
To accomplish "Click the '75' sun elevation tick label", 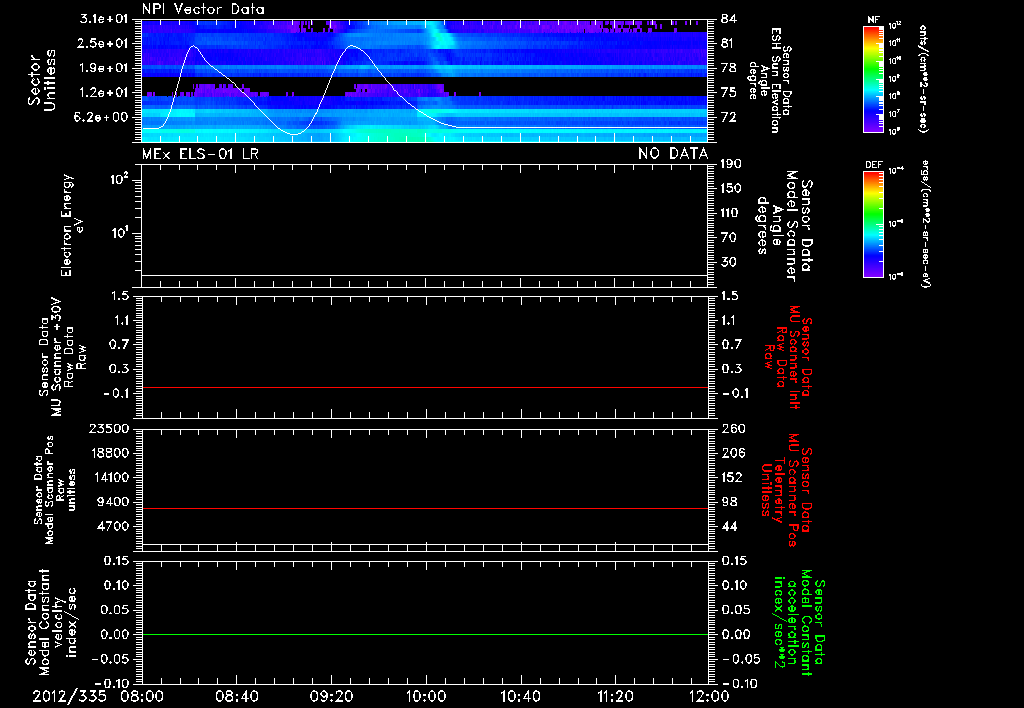I will tap(728, 93).
